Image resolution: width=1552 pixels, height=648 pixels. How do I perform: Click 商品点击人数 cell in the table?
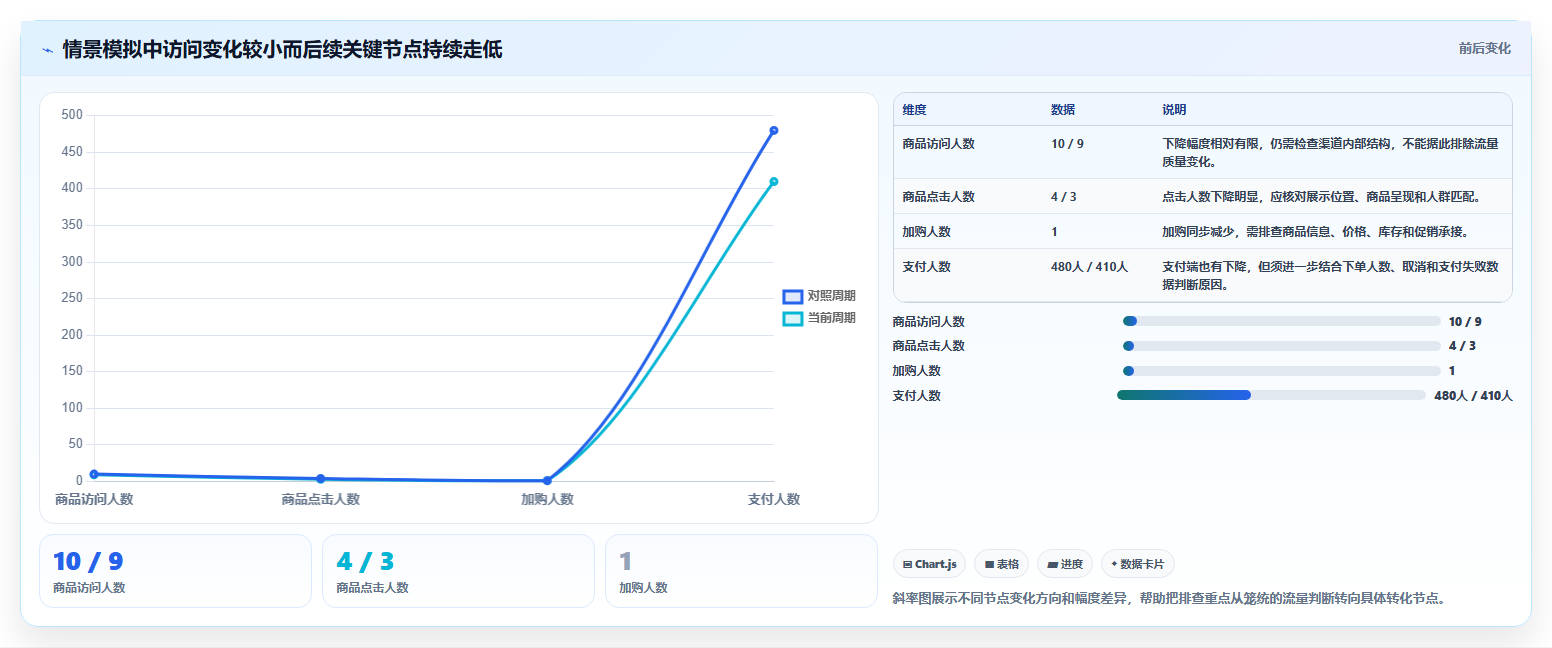tap(938, 196)
